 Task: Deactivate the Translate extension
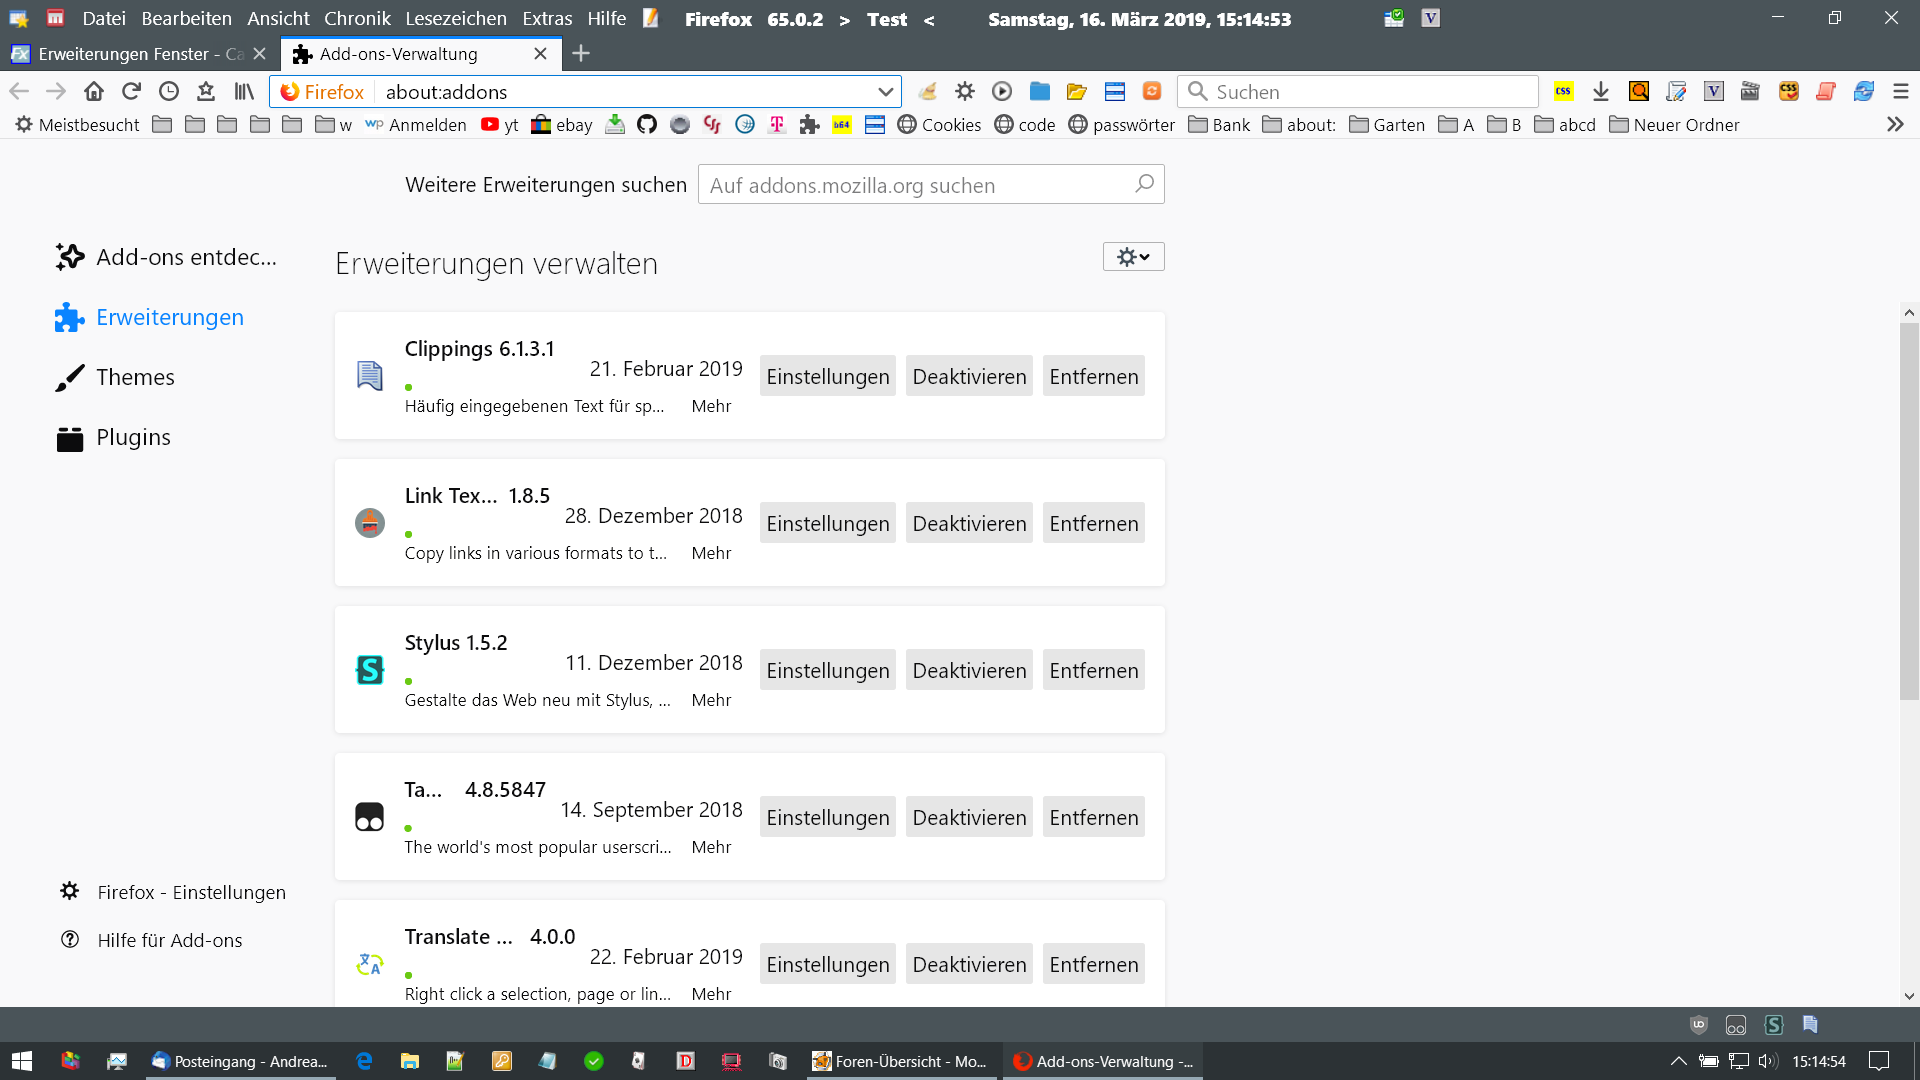click(x=969, y=964)
